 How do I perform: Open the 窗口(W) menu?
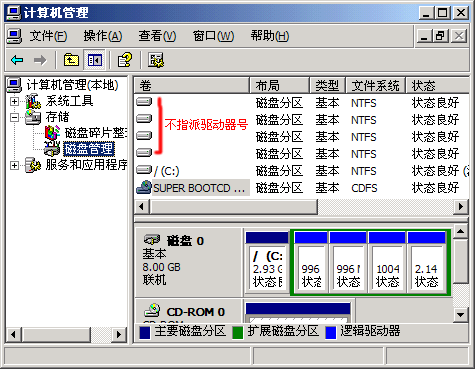click(x=213, y=36)
